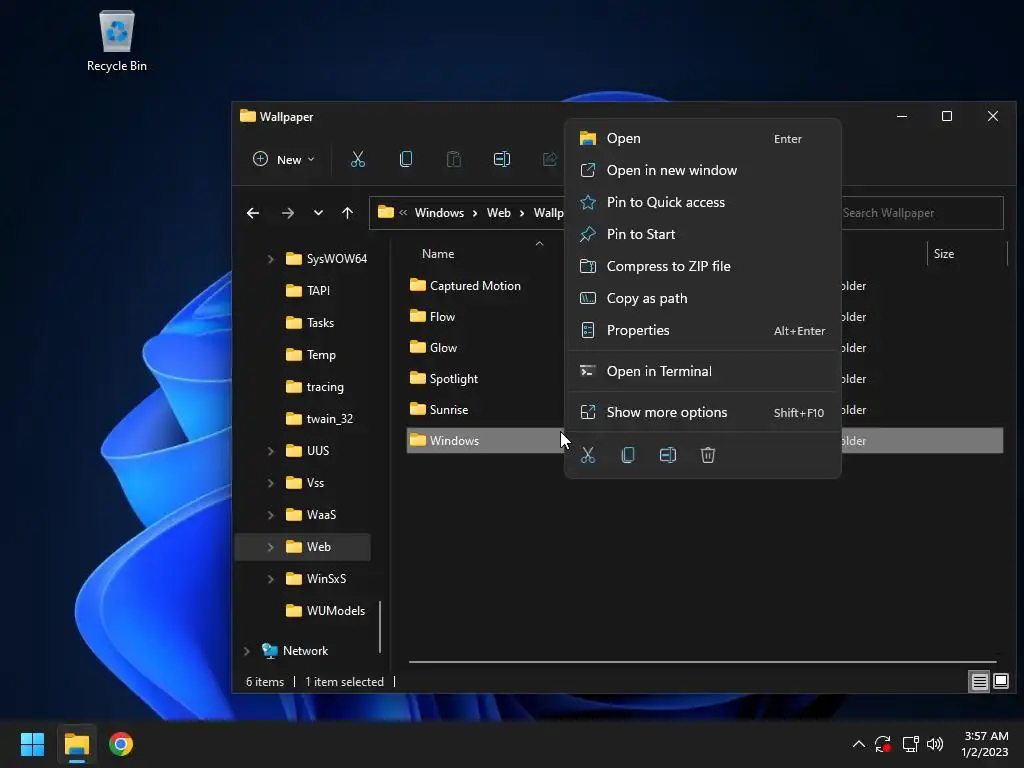Select Copy as path
The image size is (1024, 768).
point(703,298)
